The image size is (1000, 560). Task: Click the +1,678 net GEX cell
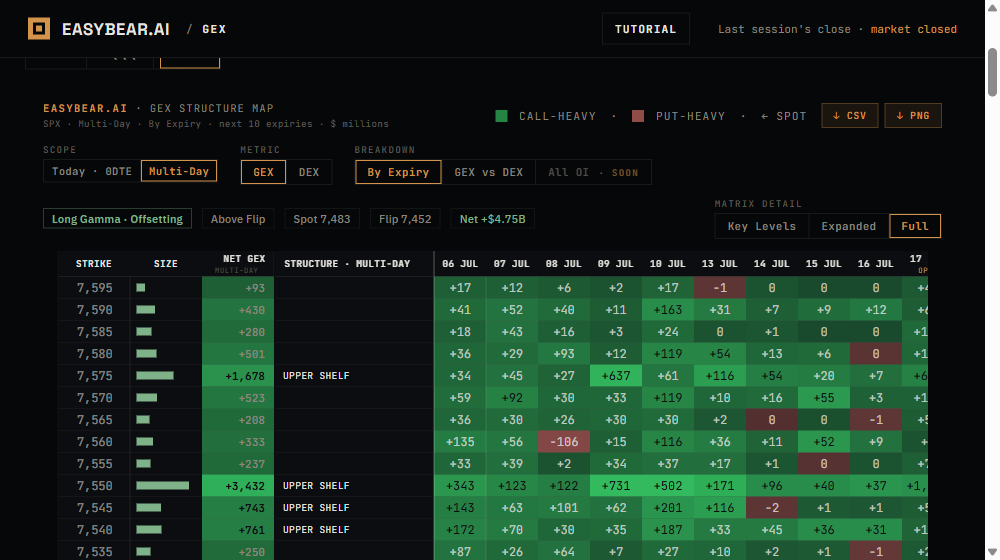coord(238,376)
